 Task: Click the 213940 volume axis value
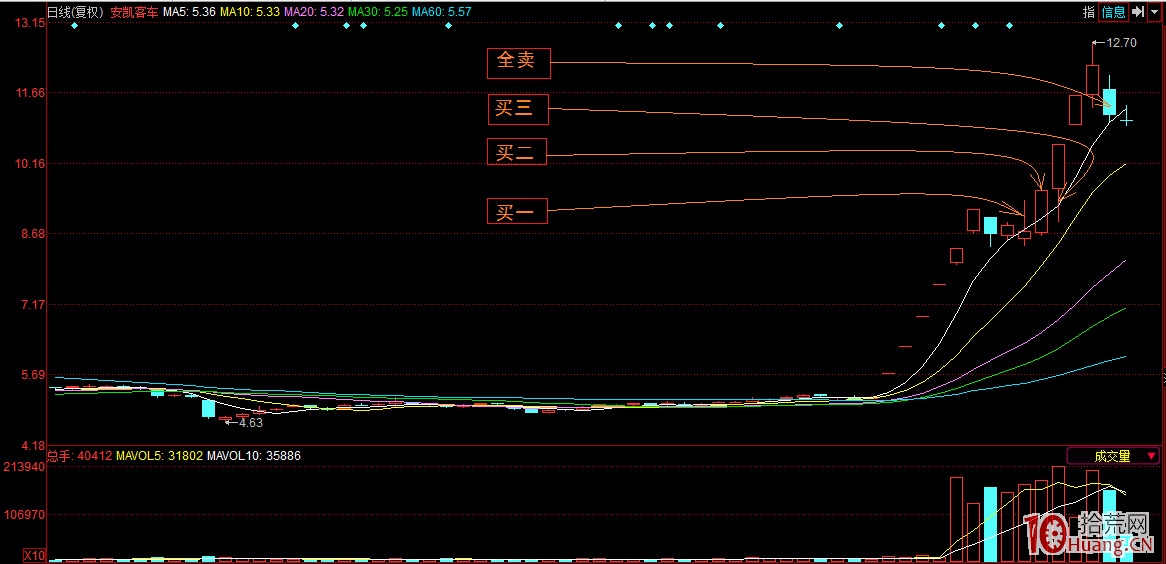tap(25, 467)
